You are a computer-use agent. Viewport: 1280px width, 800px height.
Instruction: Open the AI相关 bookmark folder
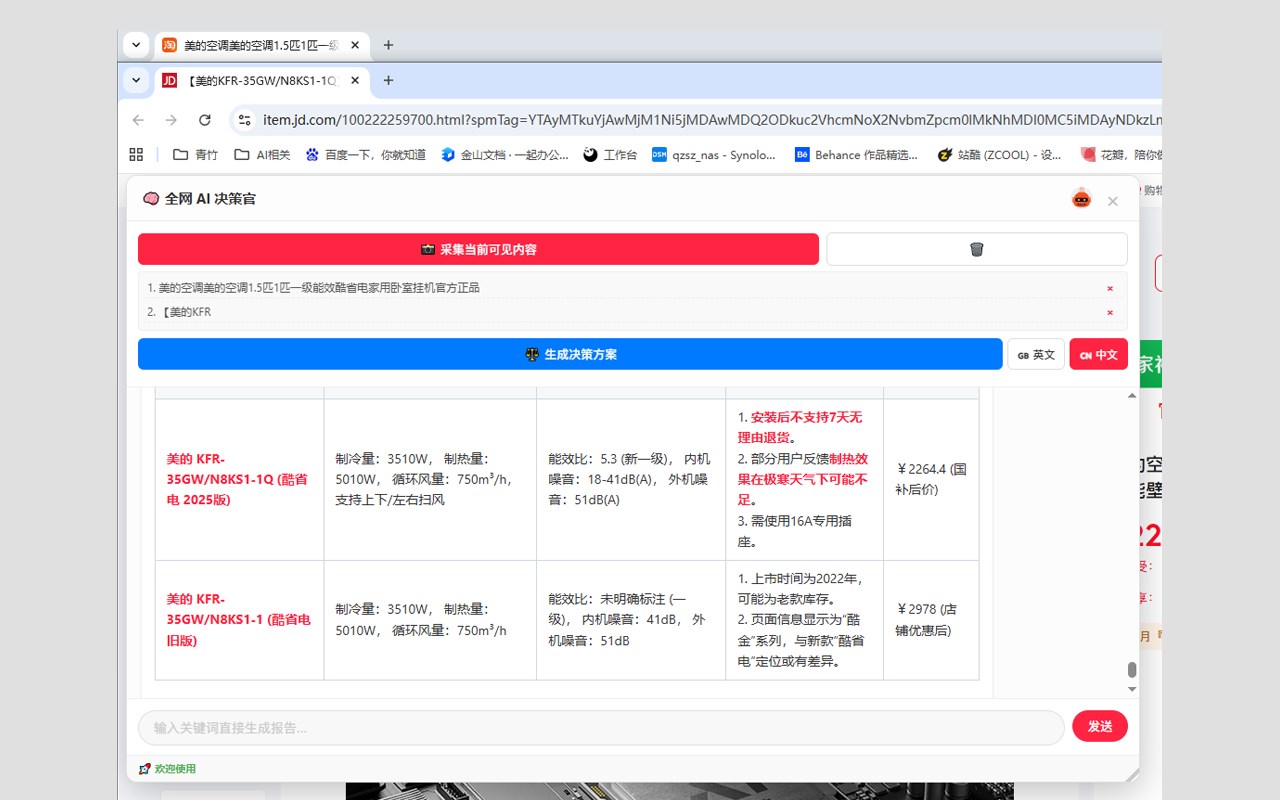(x=262, y=154)
